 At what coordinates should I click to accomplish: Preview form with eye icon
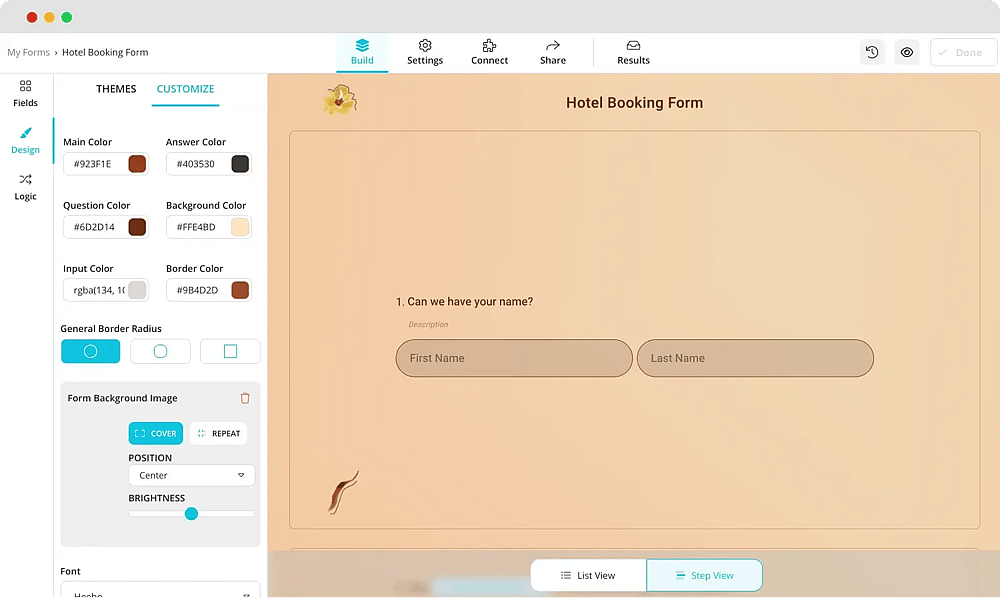point(906,52)
